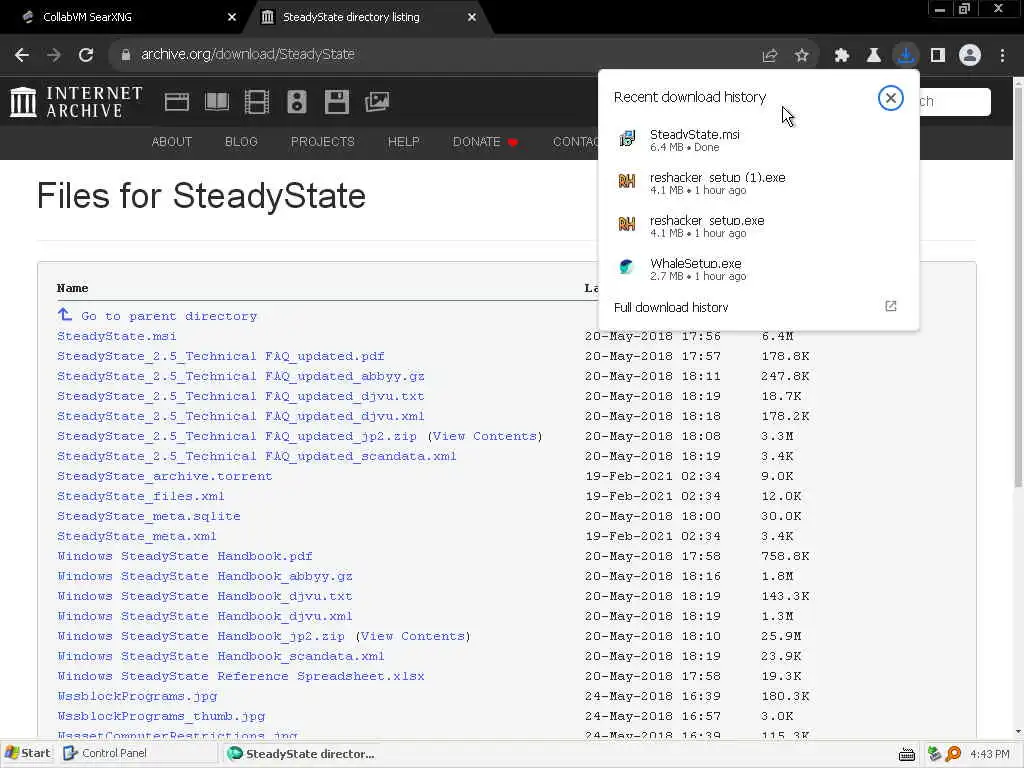
Task: Click the Name column header
Action: [72, 288]
